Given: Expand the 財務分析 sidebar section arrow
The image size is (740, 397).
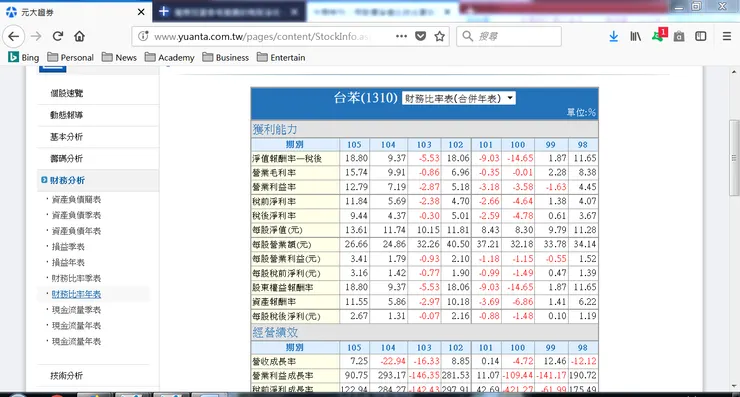Looking at the screenshot, I should (x=44, y=180).
